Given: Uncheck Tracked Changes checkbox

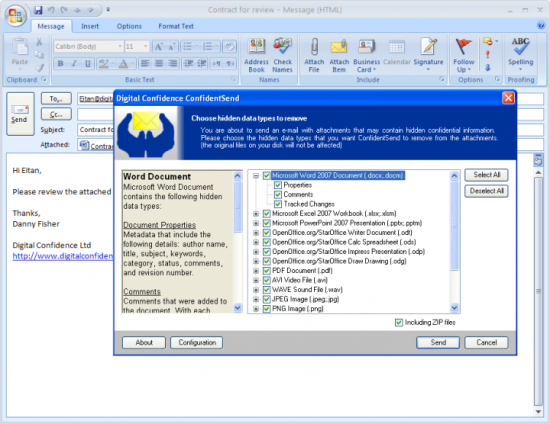Looking at the screenshot, I should point(278,204).
